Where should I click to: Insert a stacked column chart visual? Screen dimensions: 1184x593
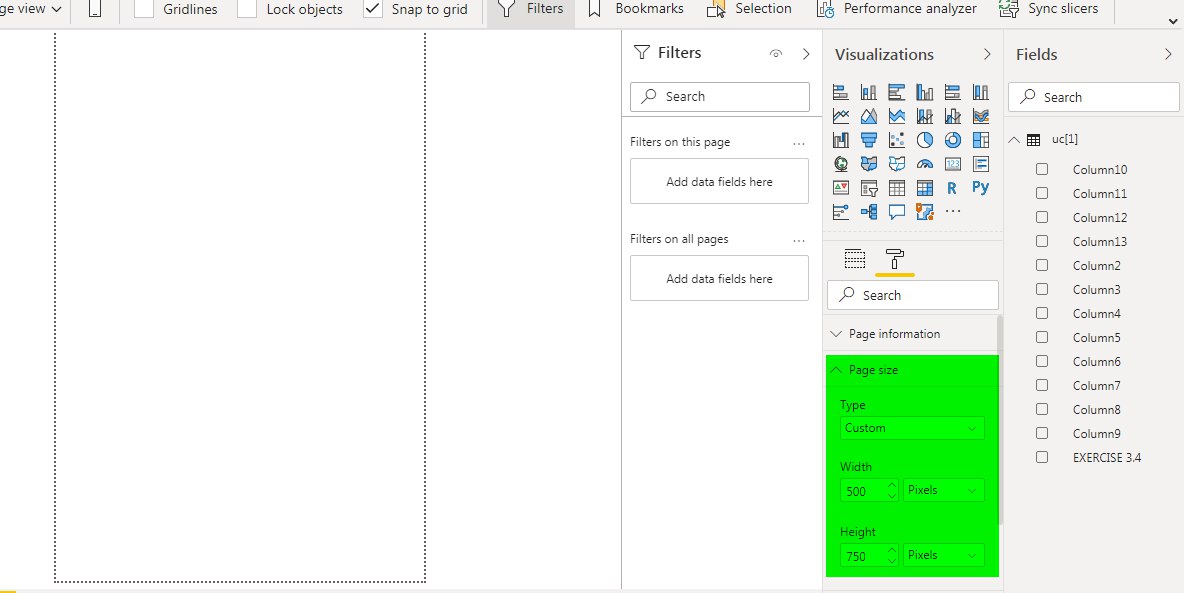(x=868, y=92)
